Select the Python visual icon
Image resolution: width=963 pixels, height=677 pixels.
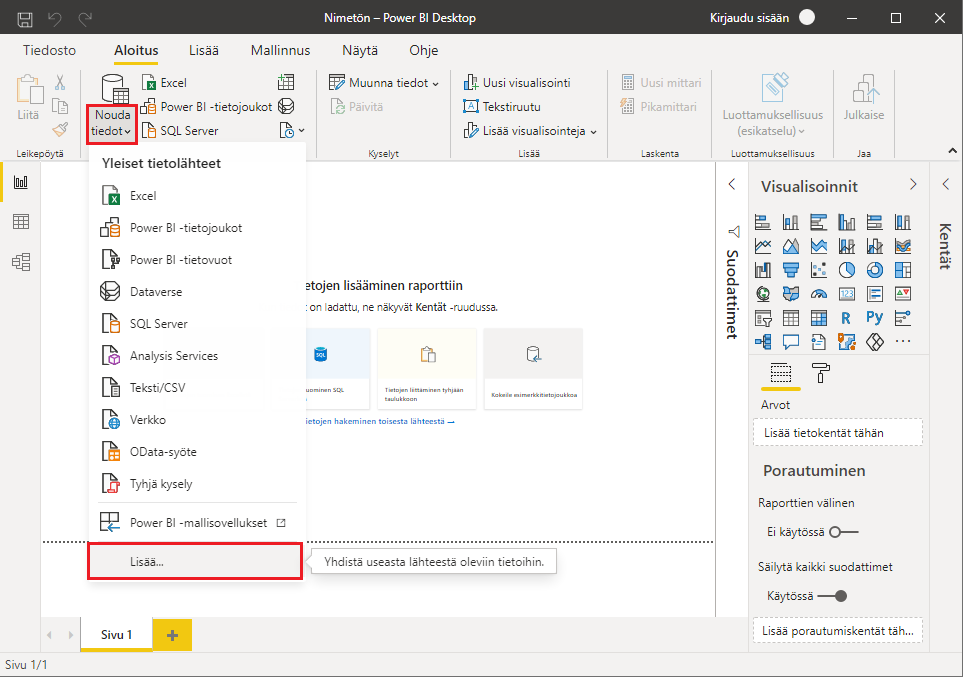pyautogui.click(x=875, y=318)
